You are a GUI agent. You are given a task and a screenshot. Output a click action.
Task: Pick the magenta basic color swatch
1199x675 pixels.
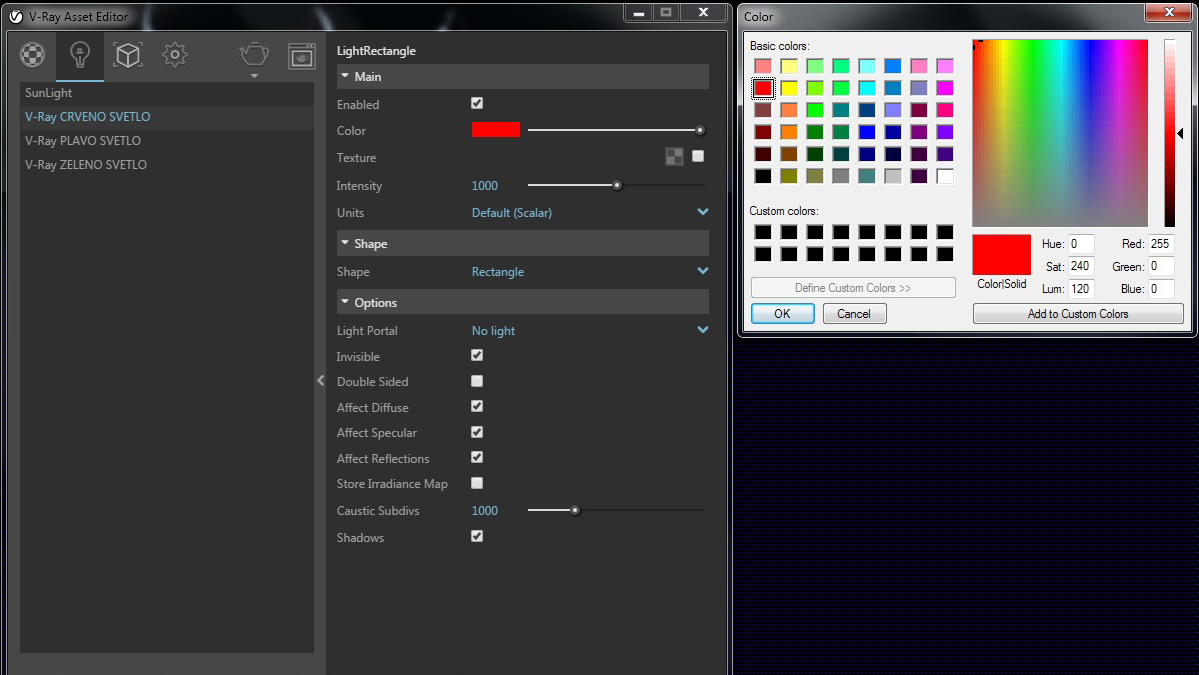click(x=945, y=88)
